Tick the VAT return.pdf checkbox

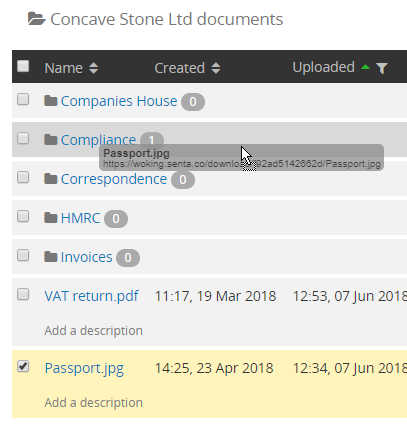tap(23, 294)
